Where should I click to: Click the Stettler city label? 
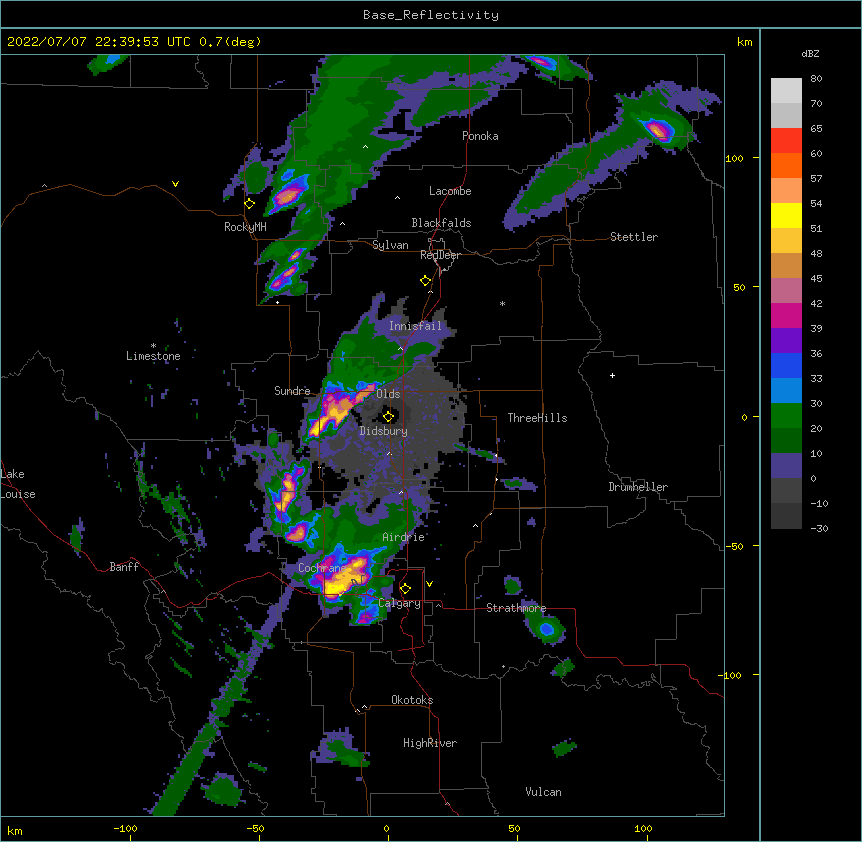(x=634, y=237)
